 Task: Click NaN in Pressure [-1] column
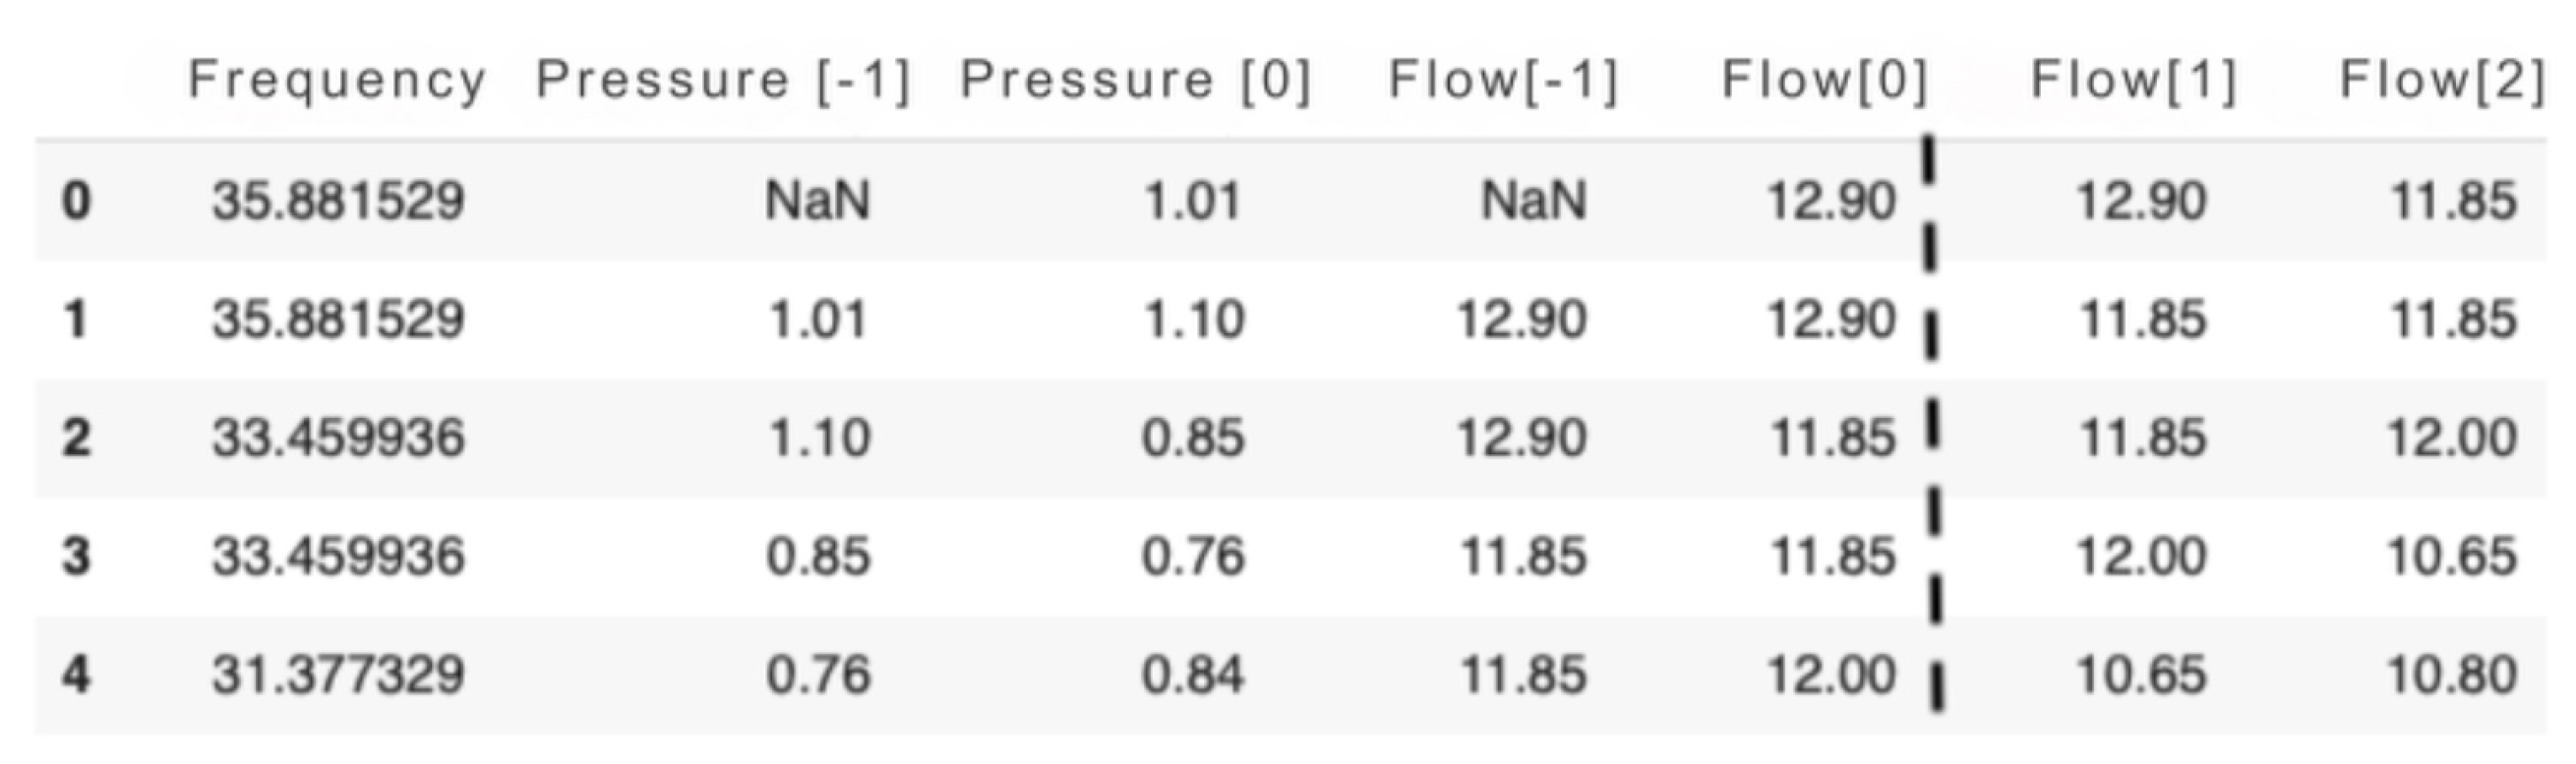(x=817, y=200)
